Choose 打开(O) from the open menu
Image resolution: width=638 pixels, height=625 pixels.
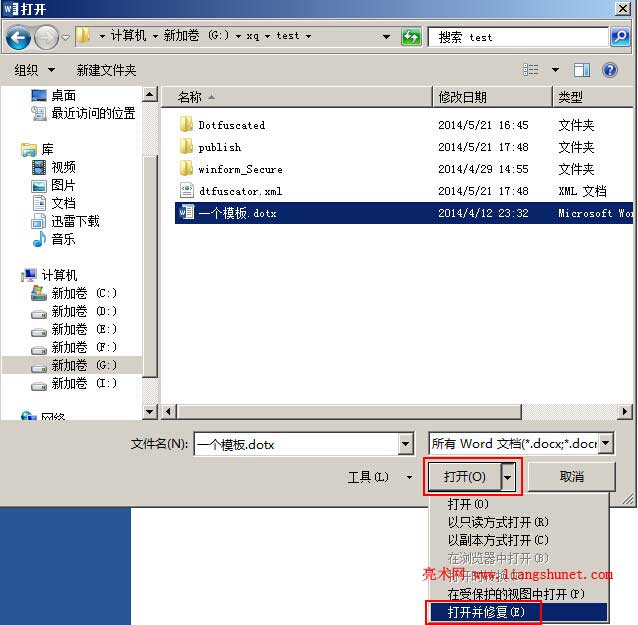(519, 504)
